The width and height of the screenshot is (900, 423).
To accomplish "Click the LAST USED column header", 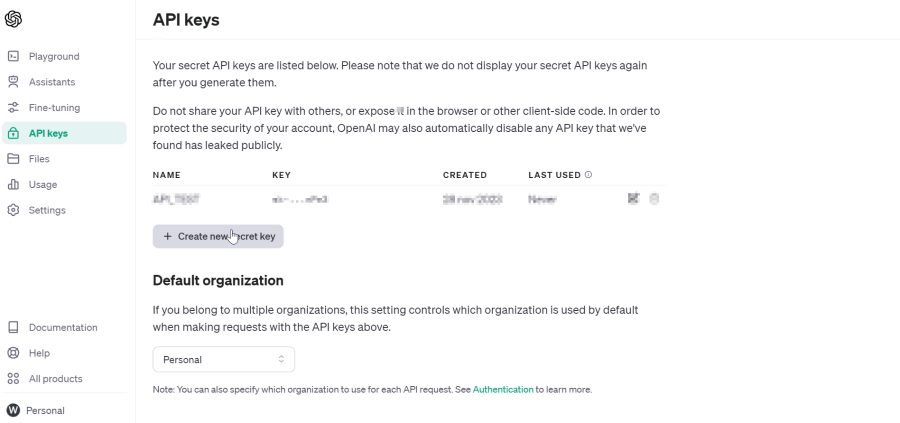I will (554, 175).
